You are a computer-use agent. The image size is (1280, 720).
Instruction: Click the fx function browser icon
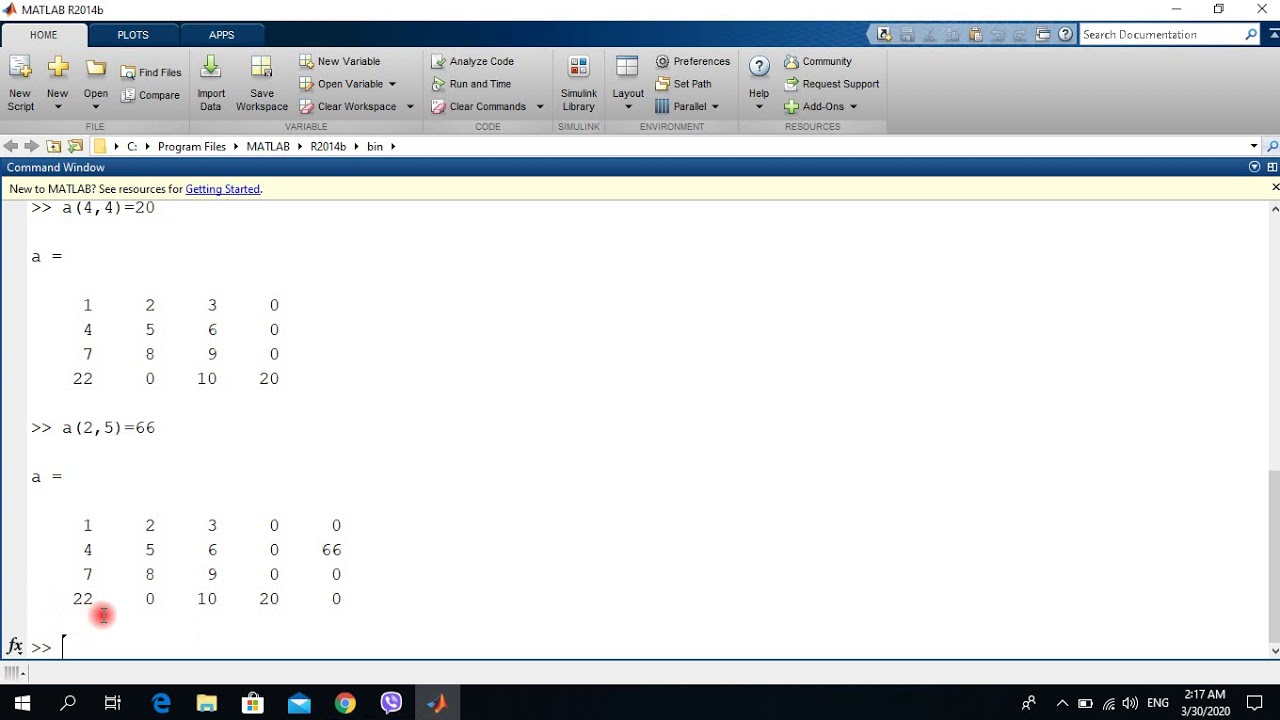click(14, 646)
